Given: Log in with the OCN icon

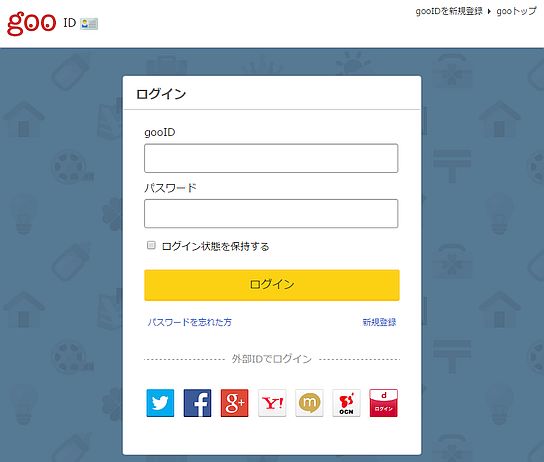Looking at the screenshot, I should point(346,403).
